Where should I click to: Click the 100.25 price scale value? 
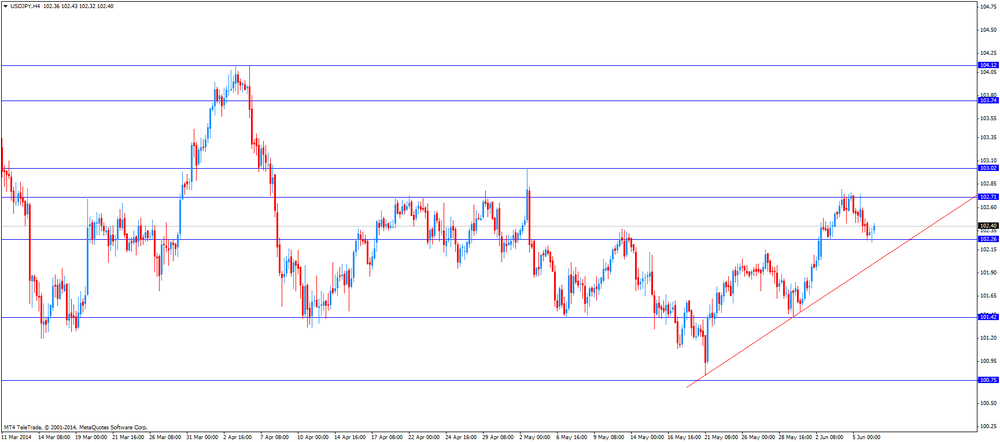pyautogui.click(x=989, y=427)
